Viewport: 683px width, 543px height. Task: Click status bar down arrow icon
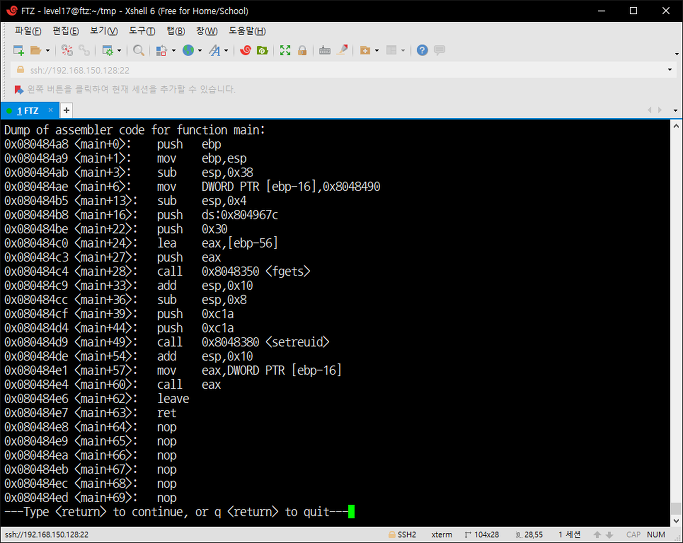[x=609, y=535]
